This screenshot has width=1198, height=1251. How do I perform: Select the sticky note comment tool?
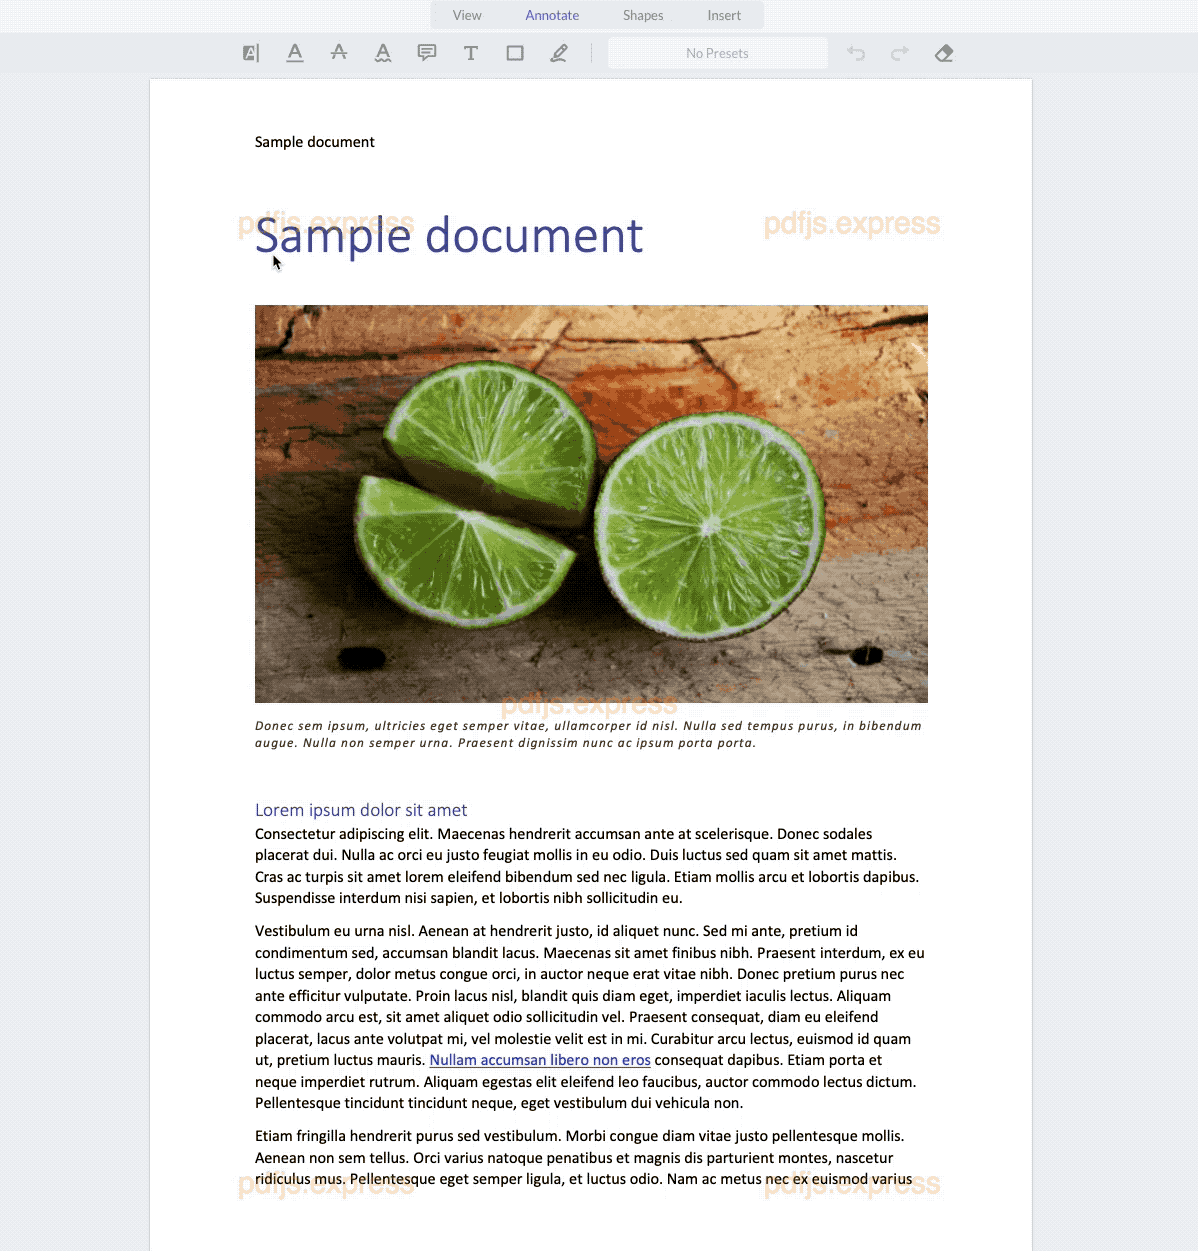pos(427,53)
